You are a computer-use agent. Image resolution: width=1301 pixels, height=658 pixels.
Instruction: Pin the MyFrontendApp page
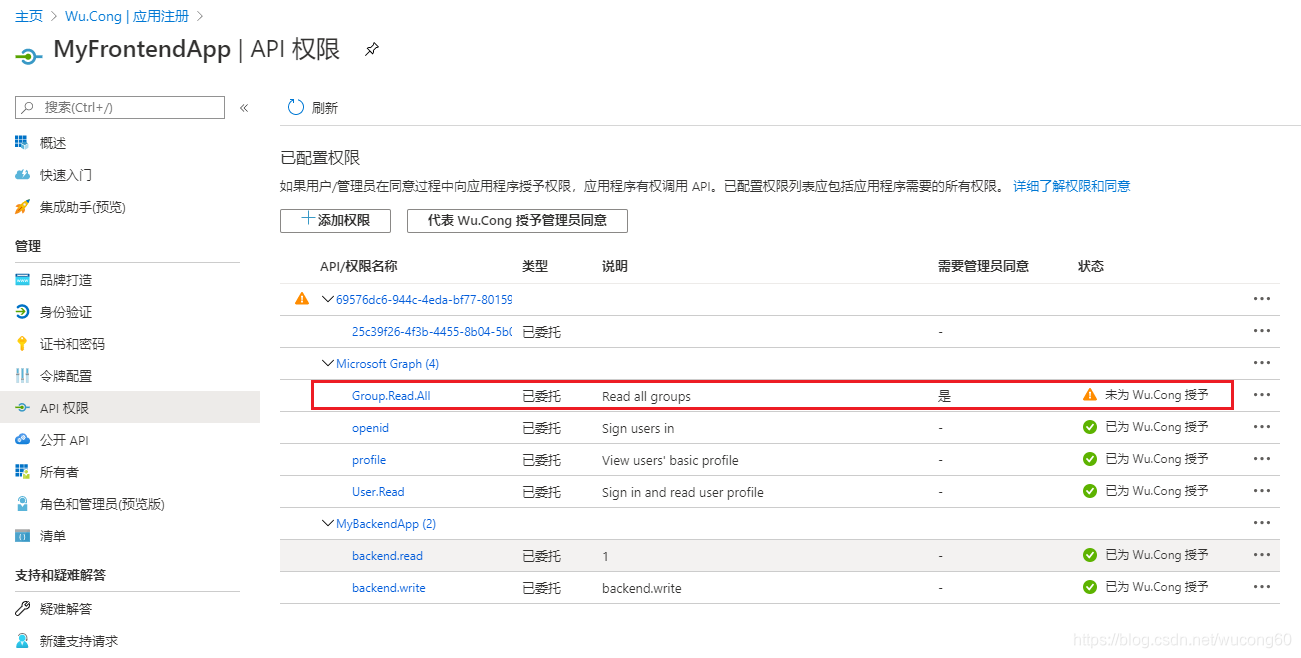[x=372, y=49]
